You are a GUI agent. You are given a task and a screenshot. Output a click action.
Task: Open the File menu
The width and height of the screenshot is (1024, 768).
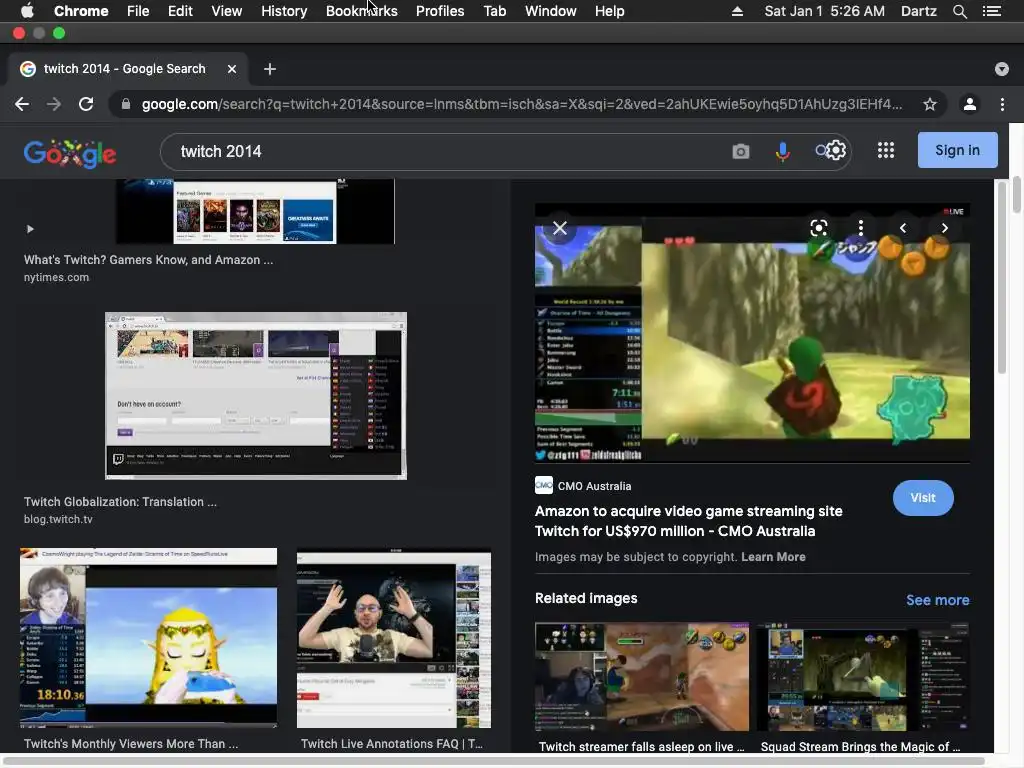point(138,11)
